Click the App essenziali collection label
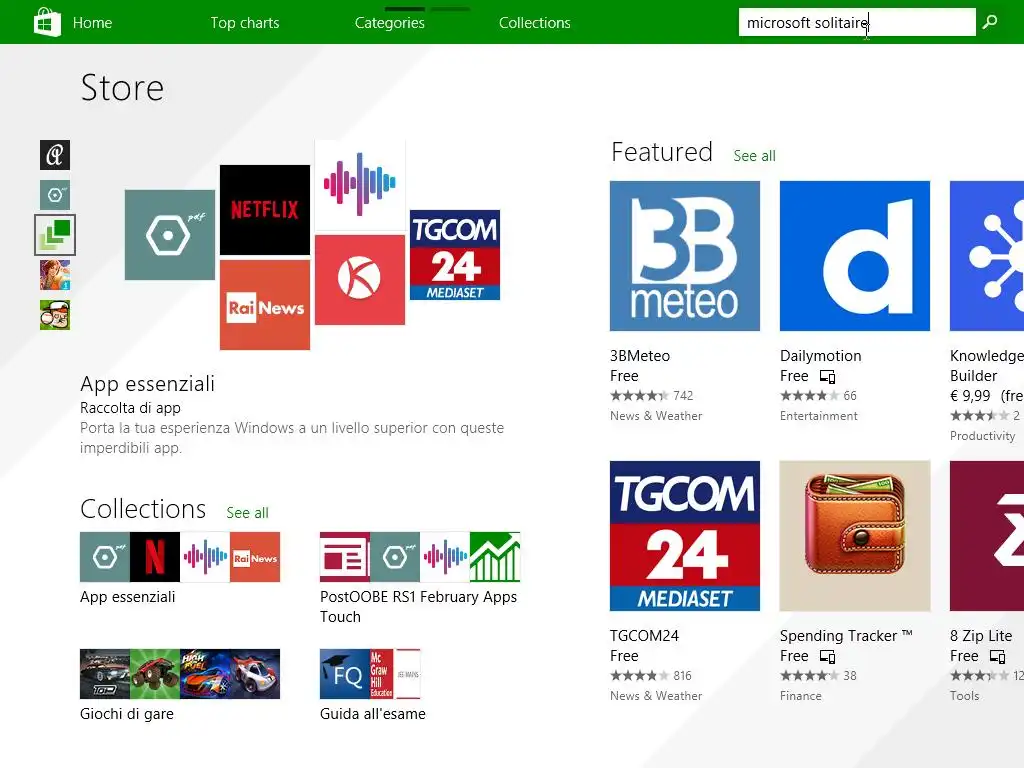 (128, 597)
